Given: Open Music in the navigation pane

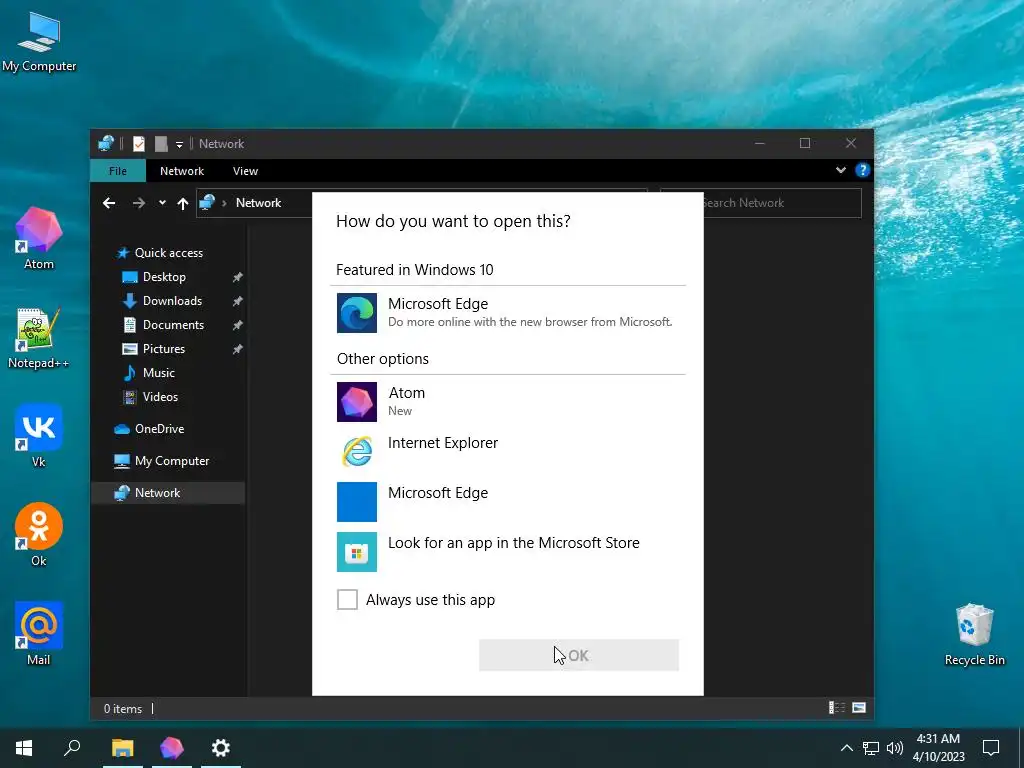Looking at the screenshot, I should tap(149, 373).
